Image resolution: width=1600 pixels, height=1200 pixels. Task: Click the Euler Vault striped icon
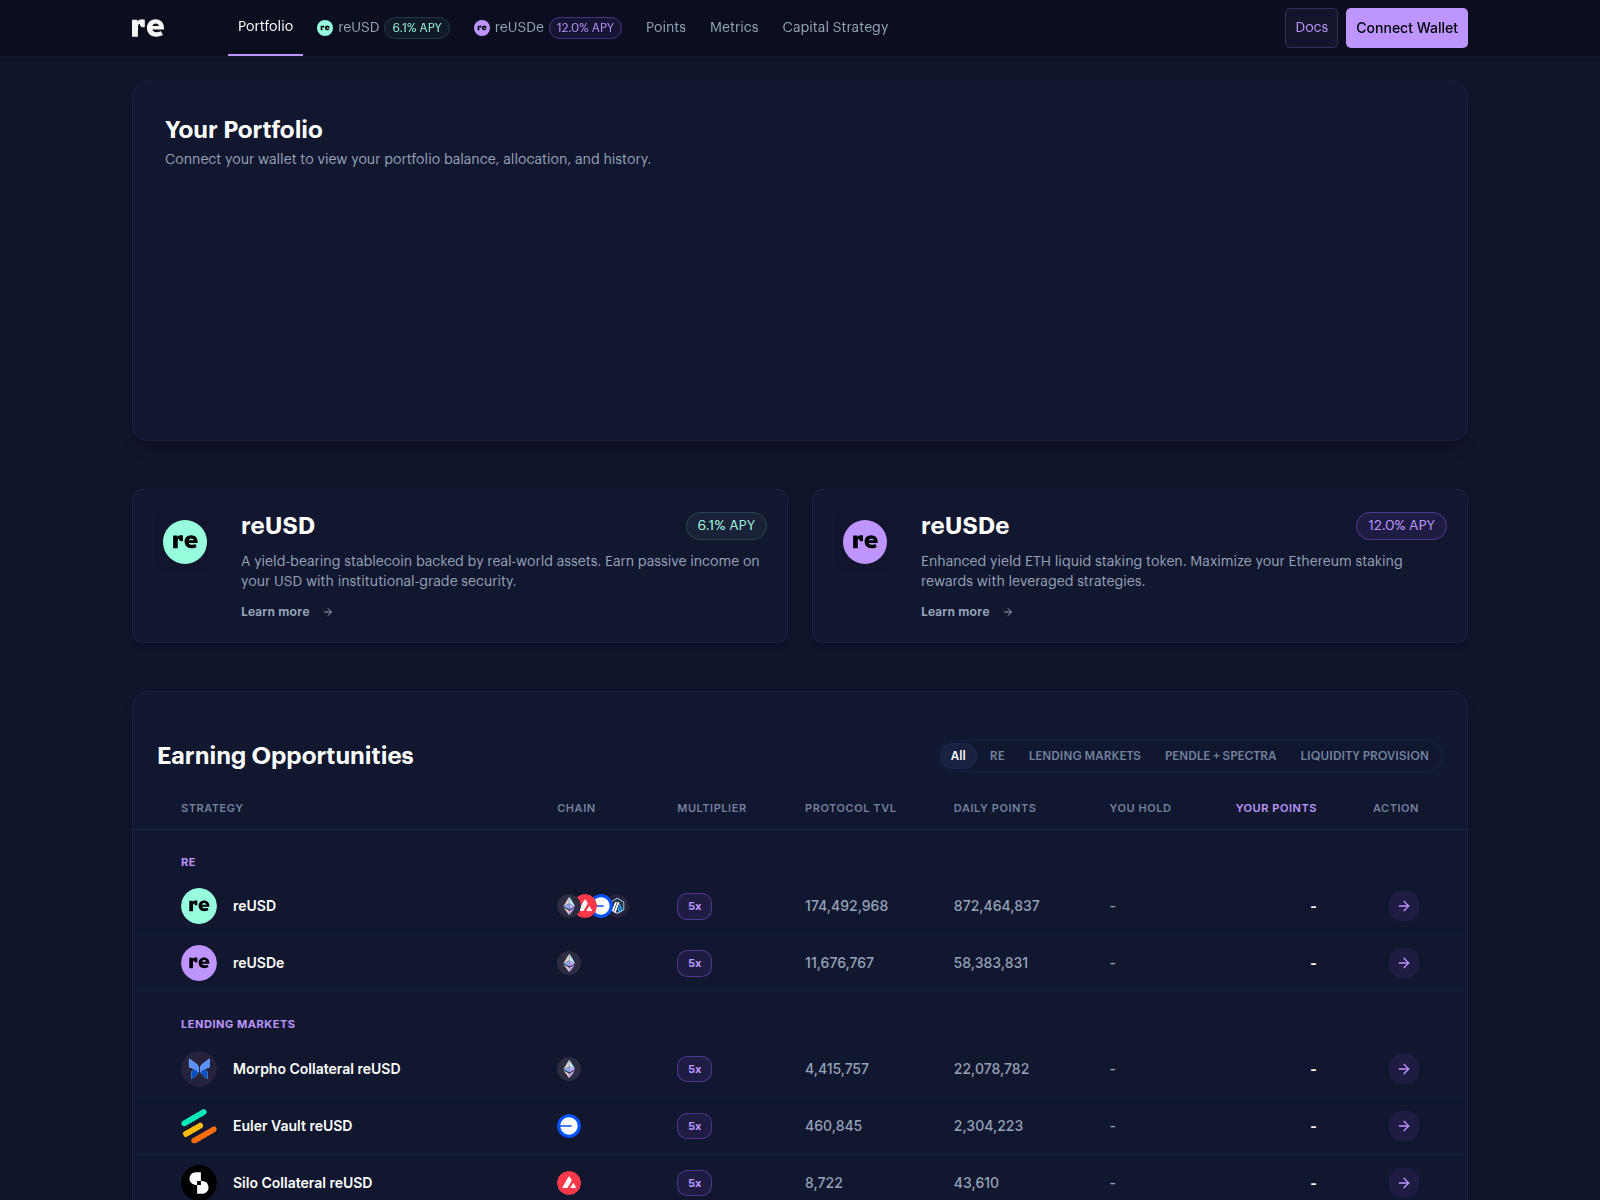199,1126
